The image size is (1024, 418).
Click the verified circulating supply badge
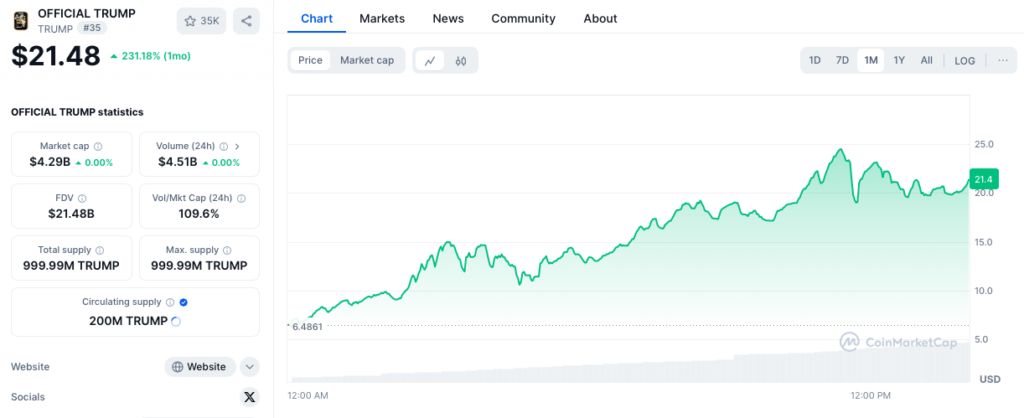point(184,302)
